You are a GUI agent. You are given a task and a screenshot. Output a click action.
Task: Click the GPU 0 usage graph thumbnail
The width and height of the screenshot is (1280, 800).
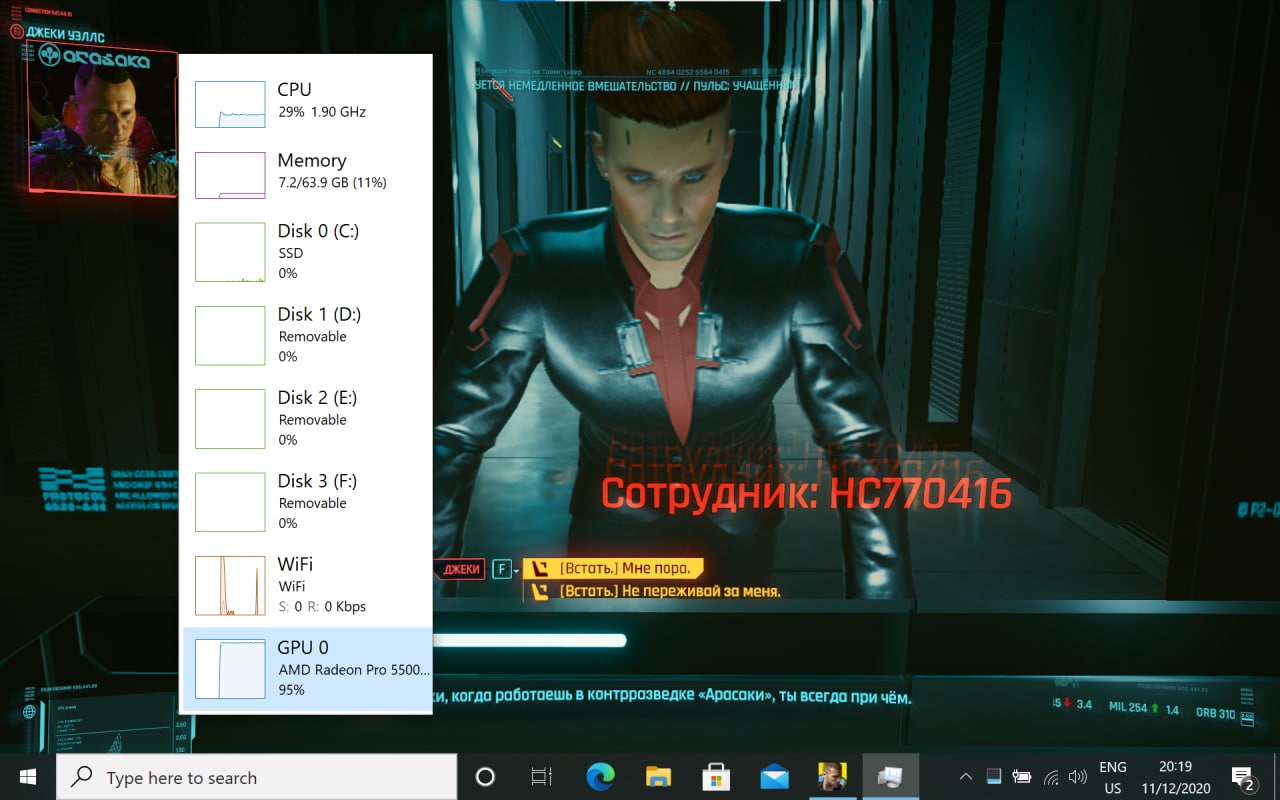(x=230, y=669)
